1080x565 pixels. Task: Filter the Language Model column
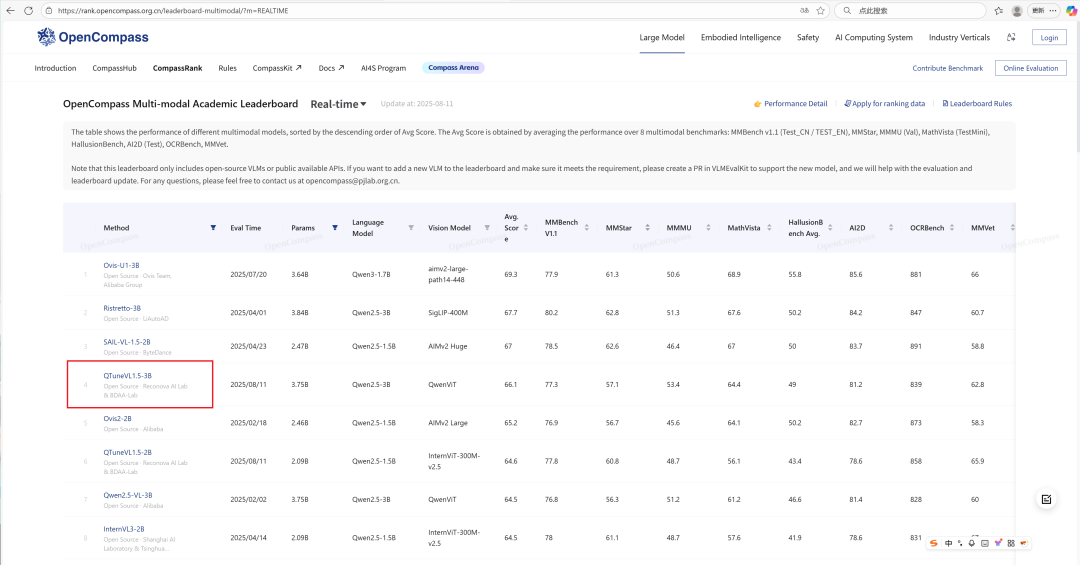[x=411, y=227]
